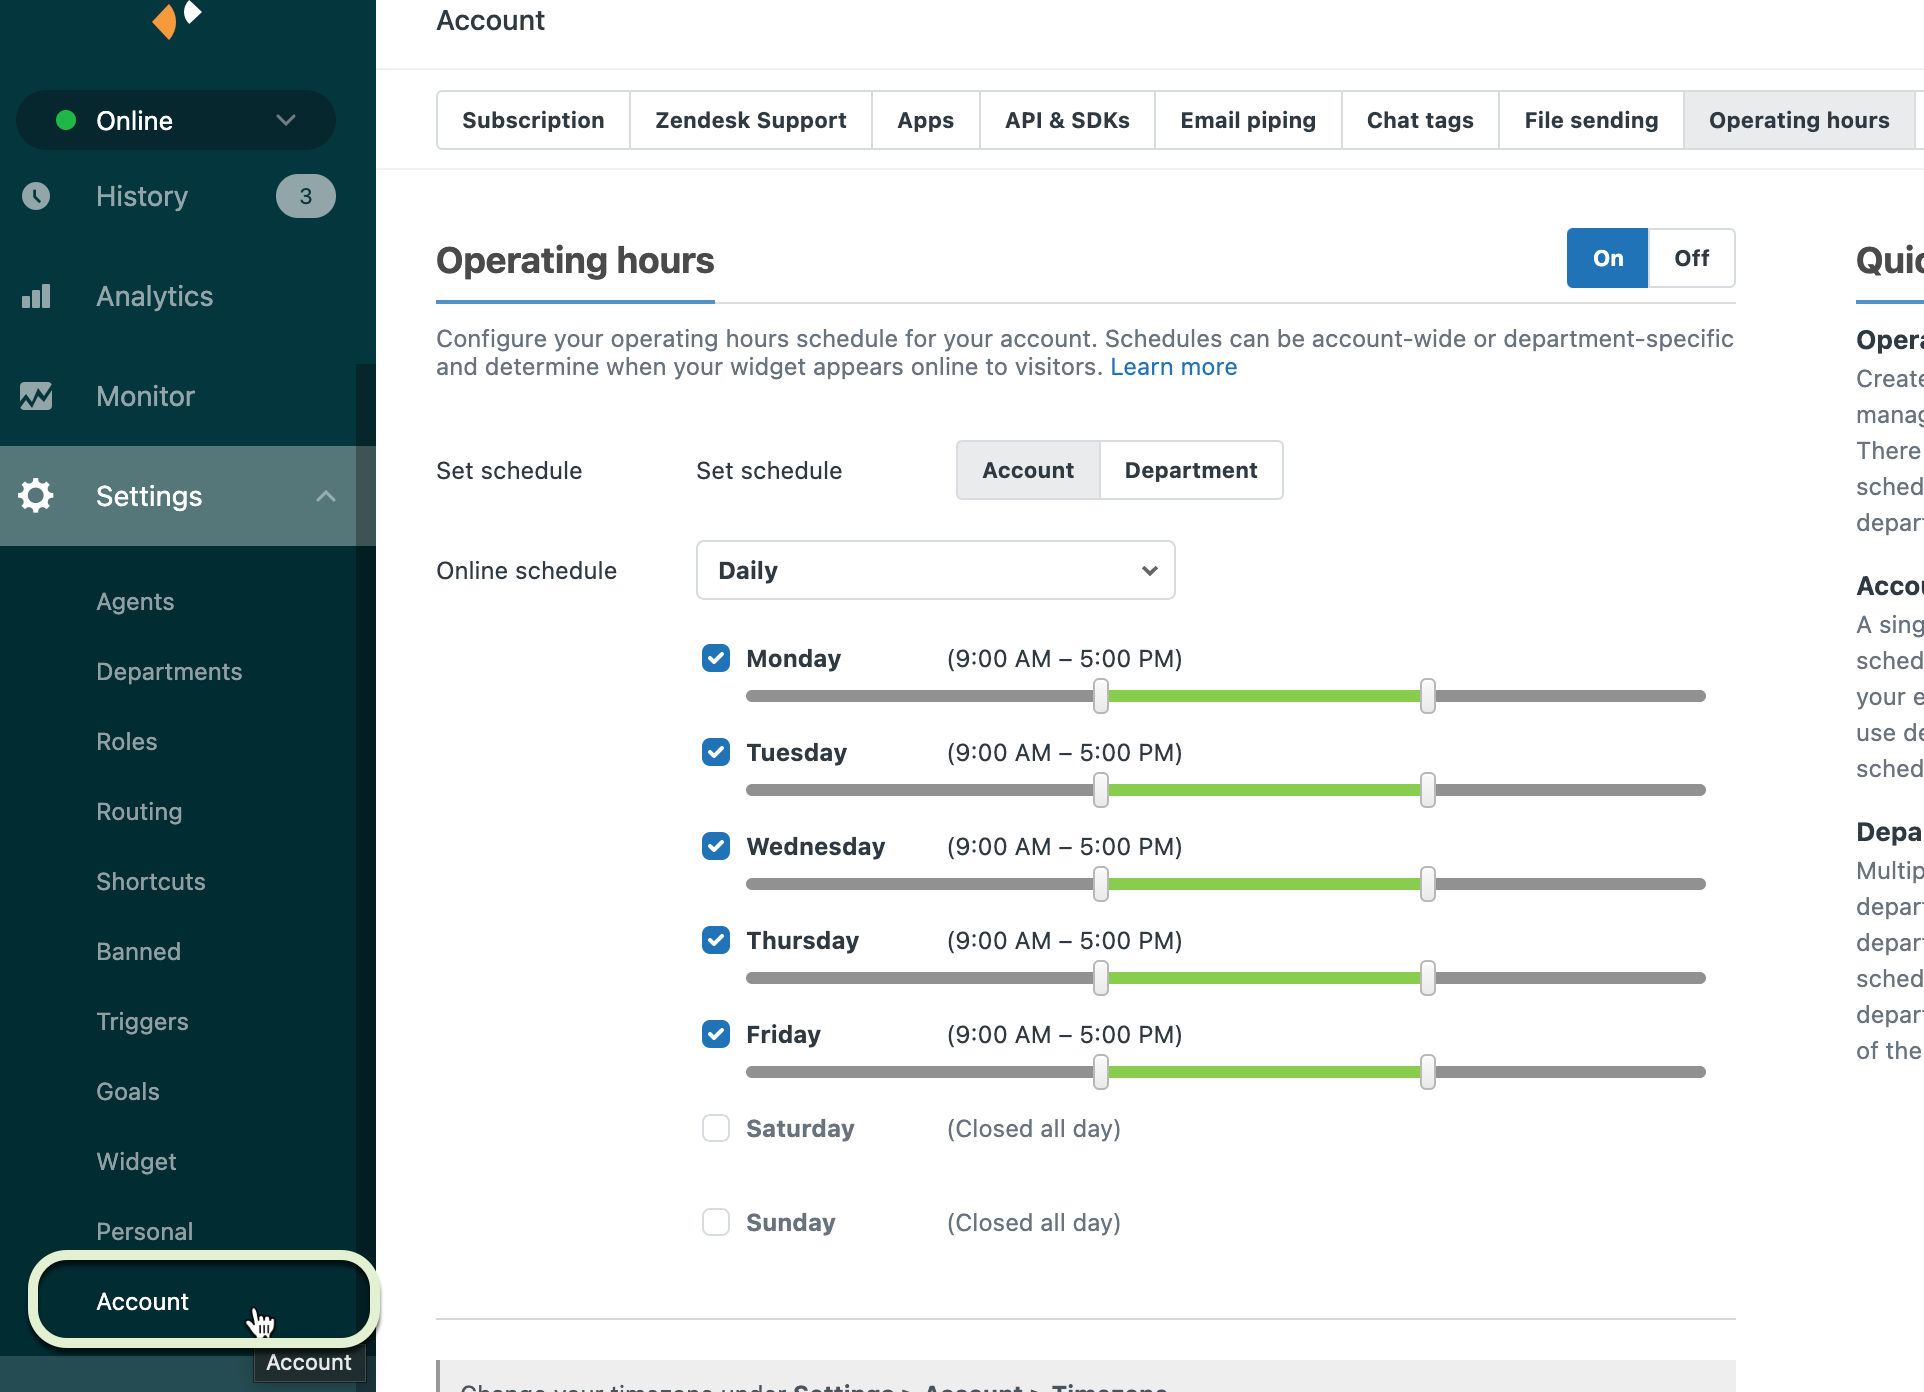Select the Department schedule tab

tap(1189, 469)
